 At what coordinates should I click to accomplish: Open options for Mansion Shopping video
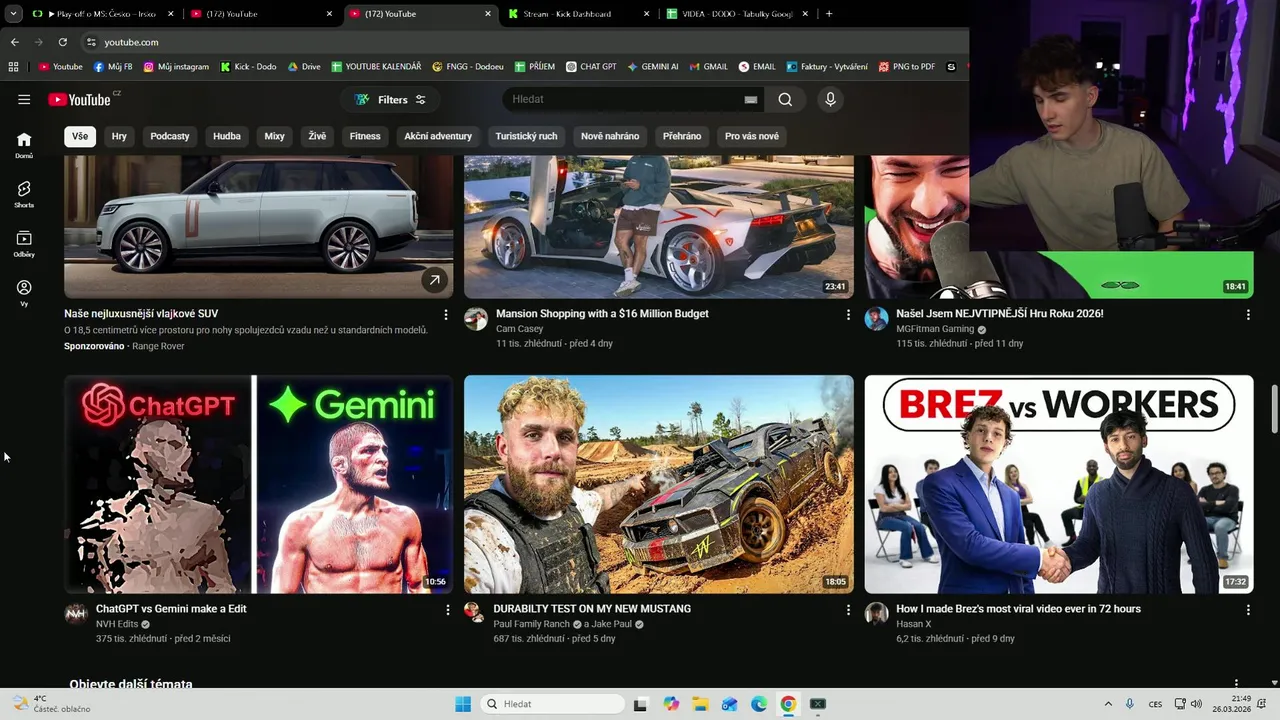[x=848, y=314]
